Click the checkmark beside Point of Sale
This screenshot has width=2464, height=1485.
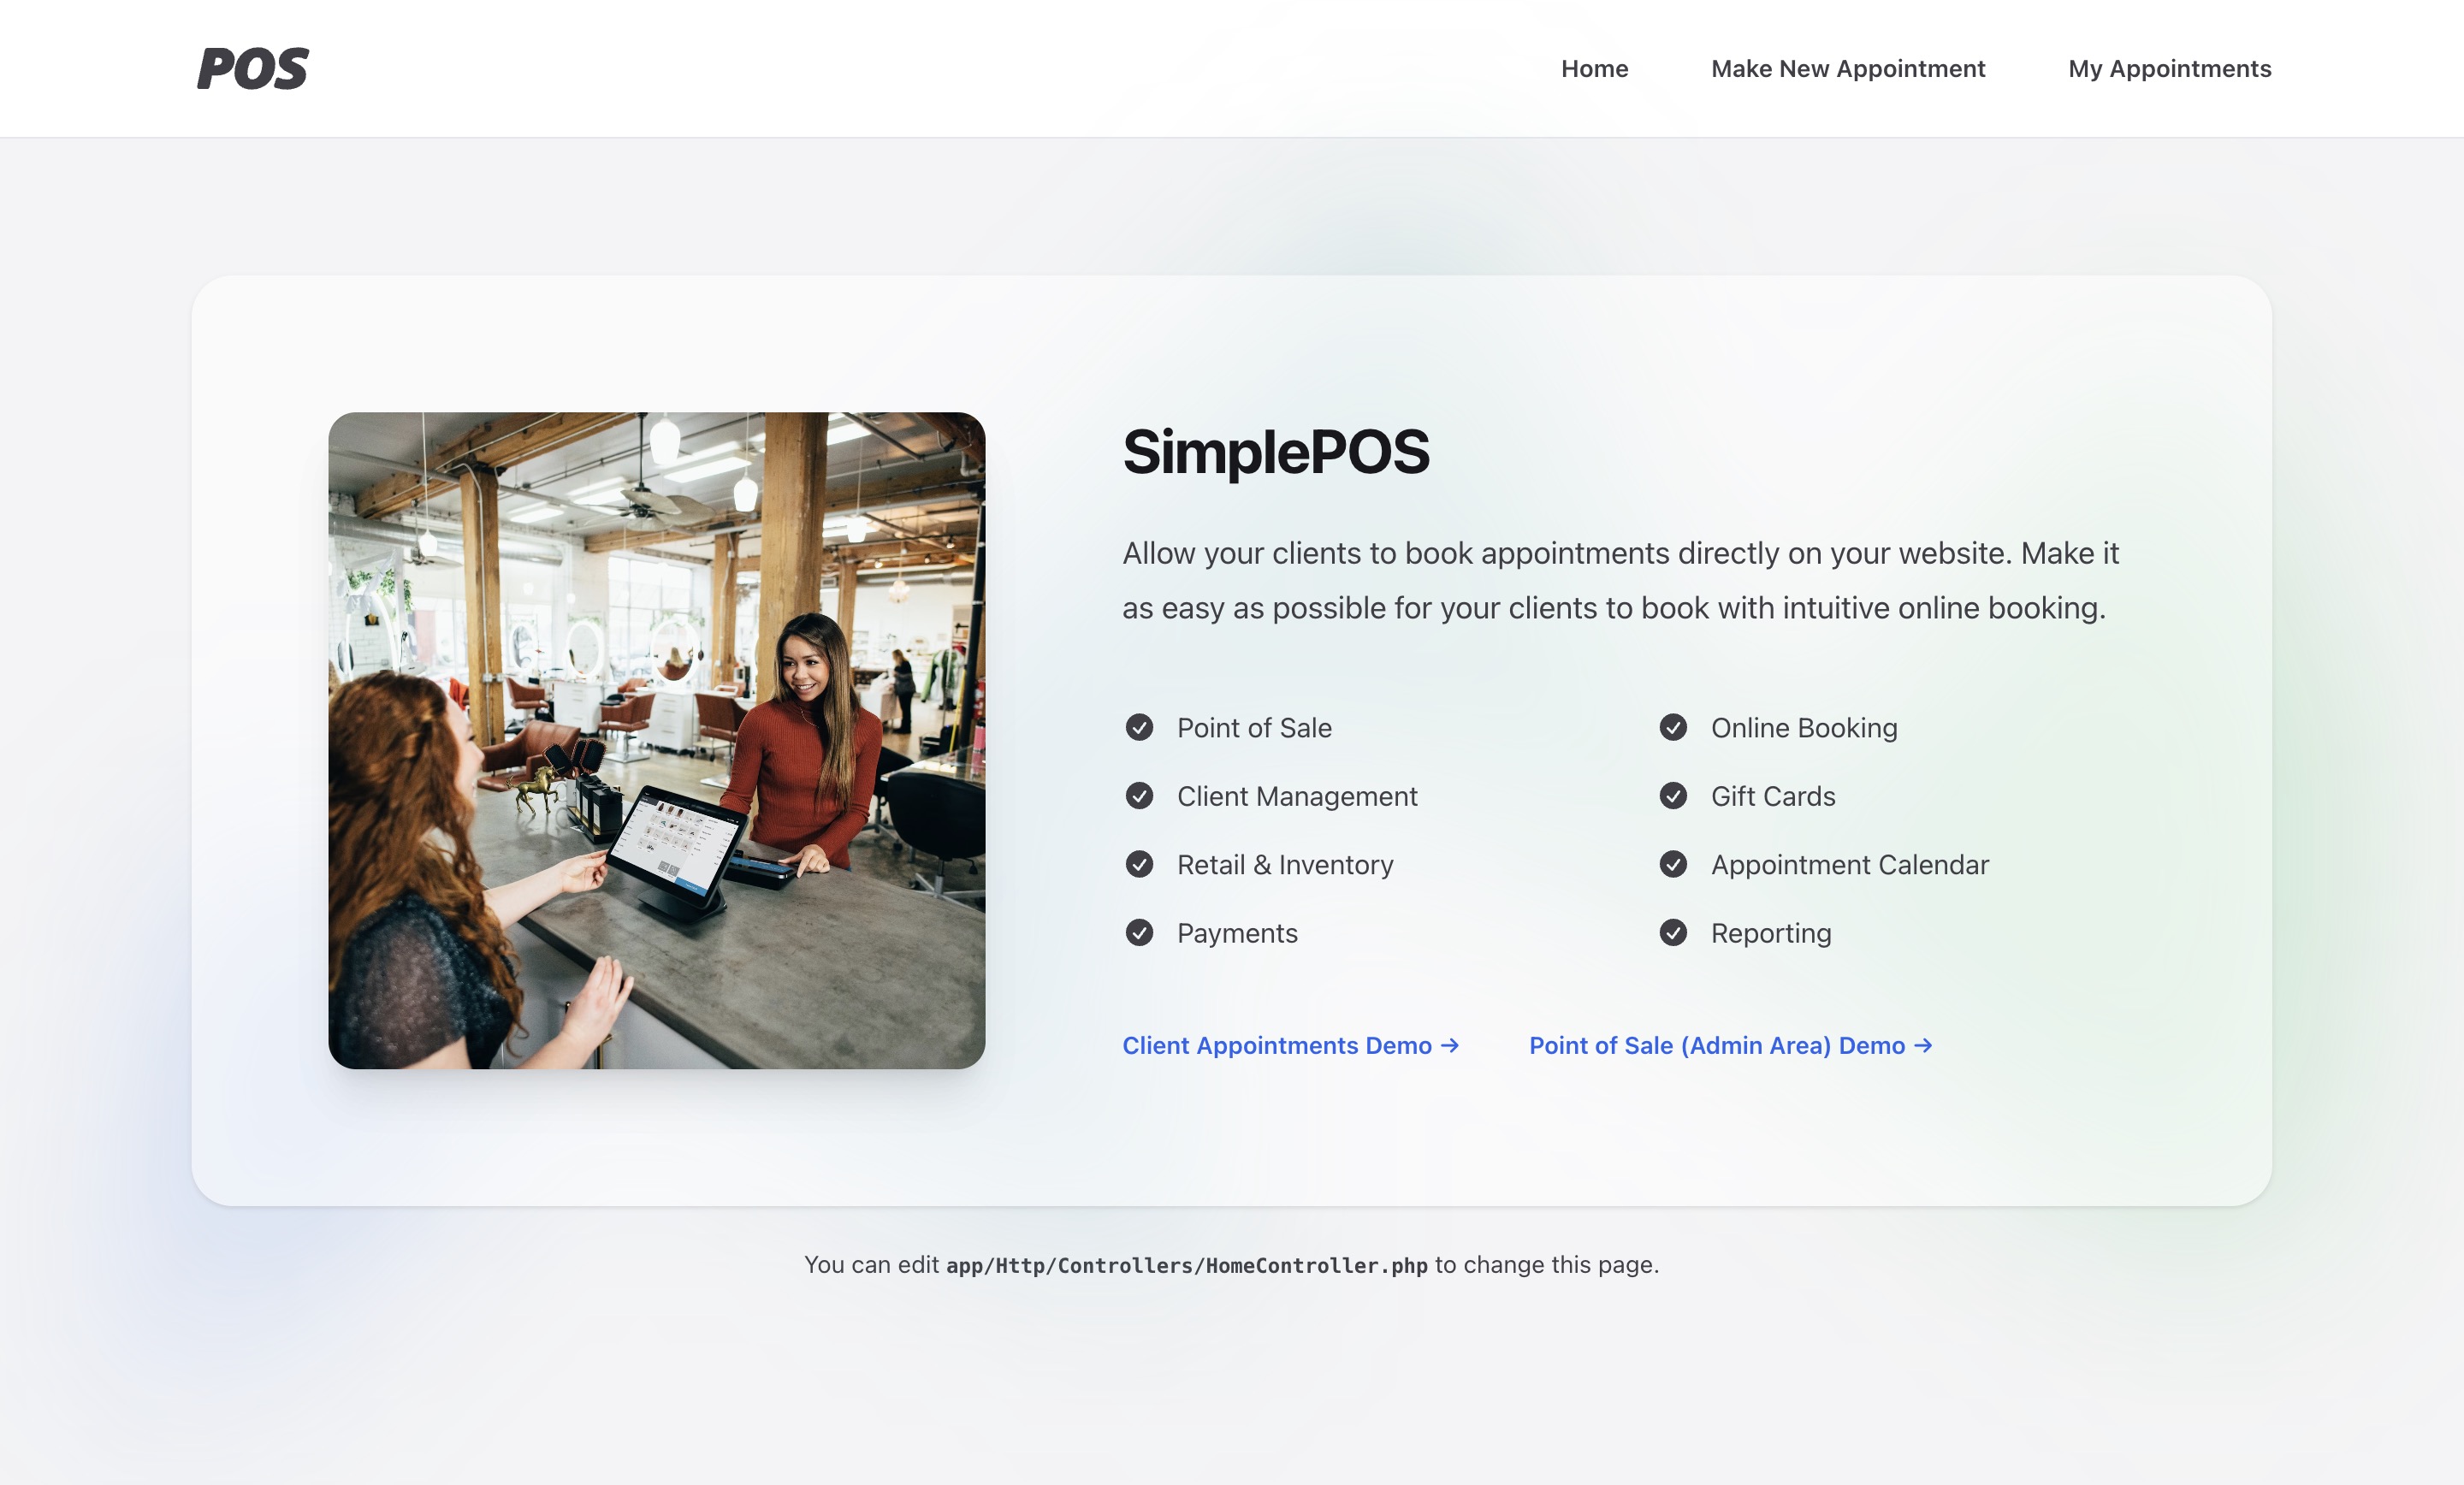point(1140,728)
